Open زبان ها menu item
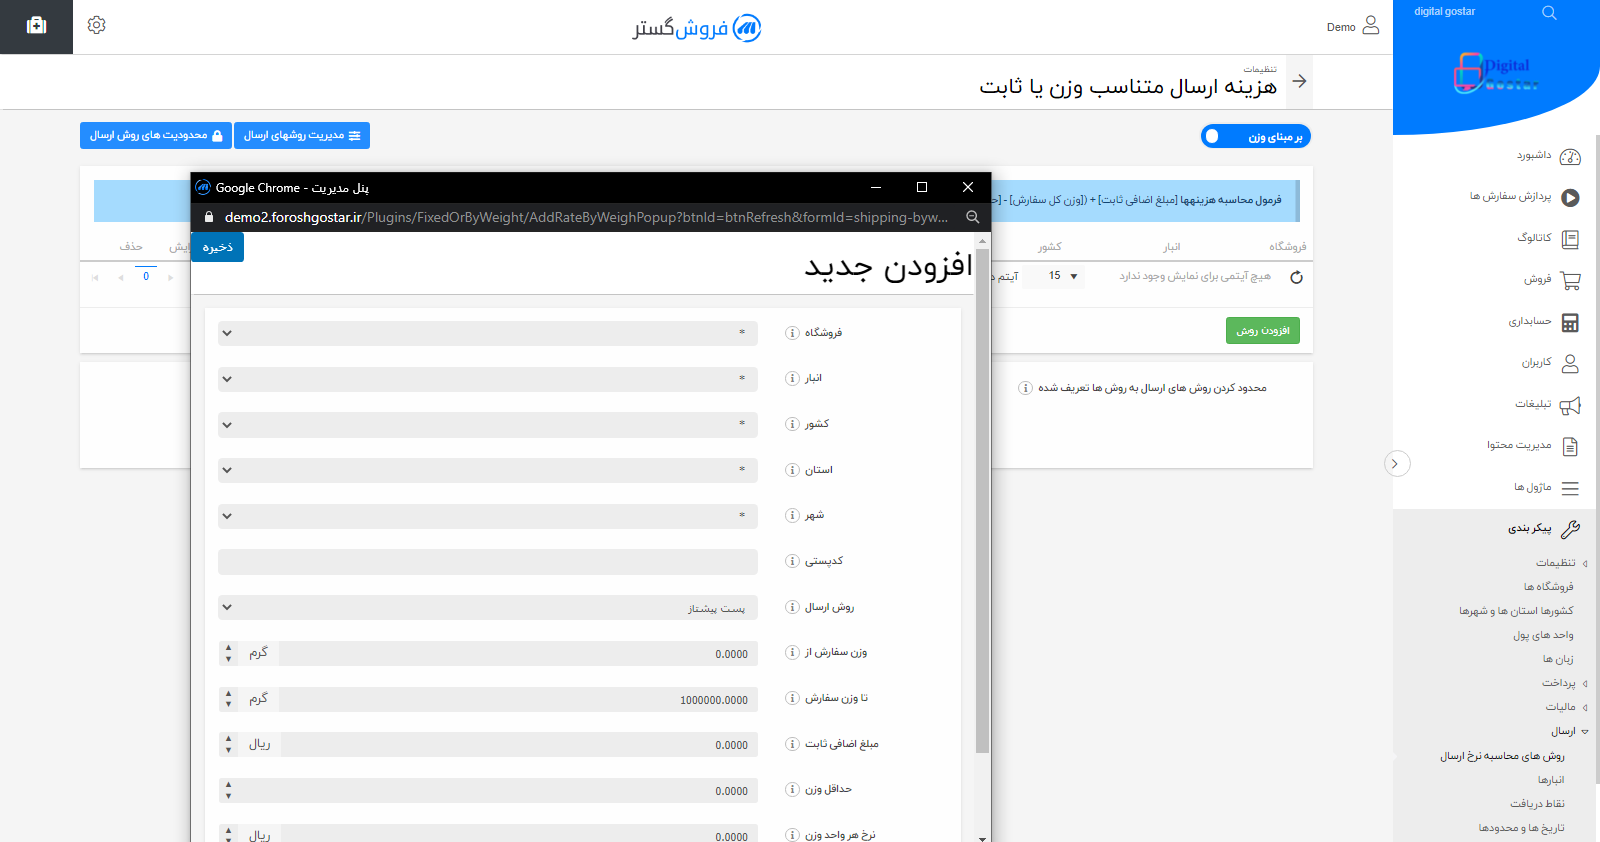This screenshot has width=1600, height=842. tap(1558, 659)
